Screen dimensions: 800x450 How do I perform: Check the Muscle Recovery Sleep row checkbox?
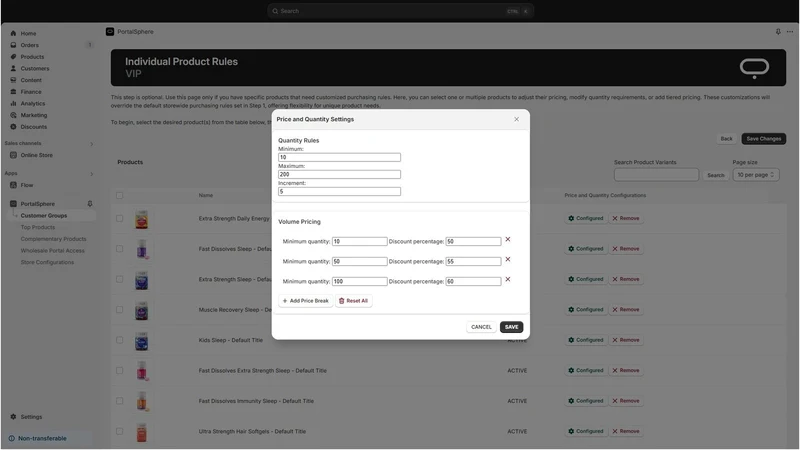pos(119,310)
